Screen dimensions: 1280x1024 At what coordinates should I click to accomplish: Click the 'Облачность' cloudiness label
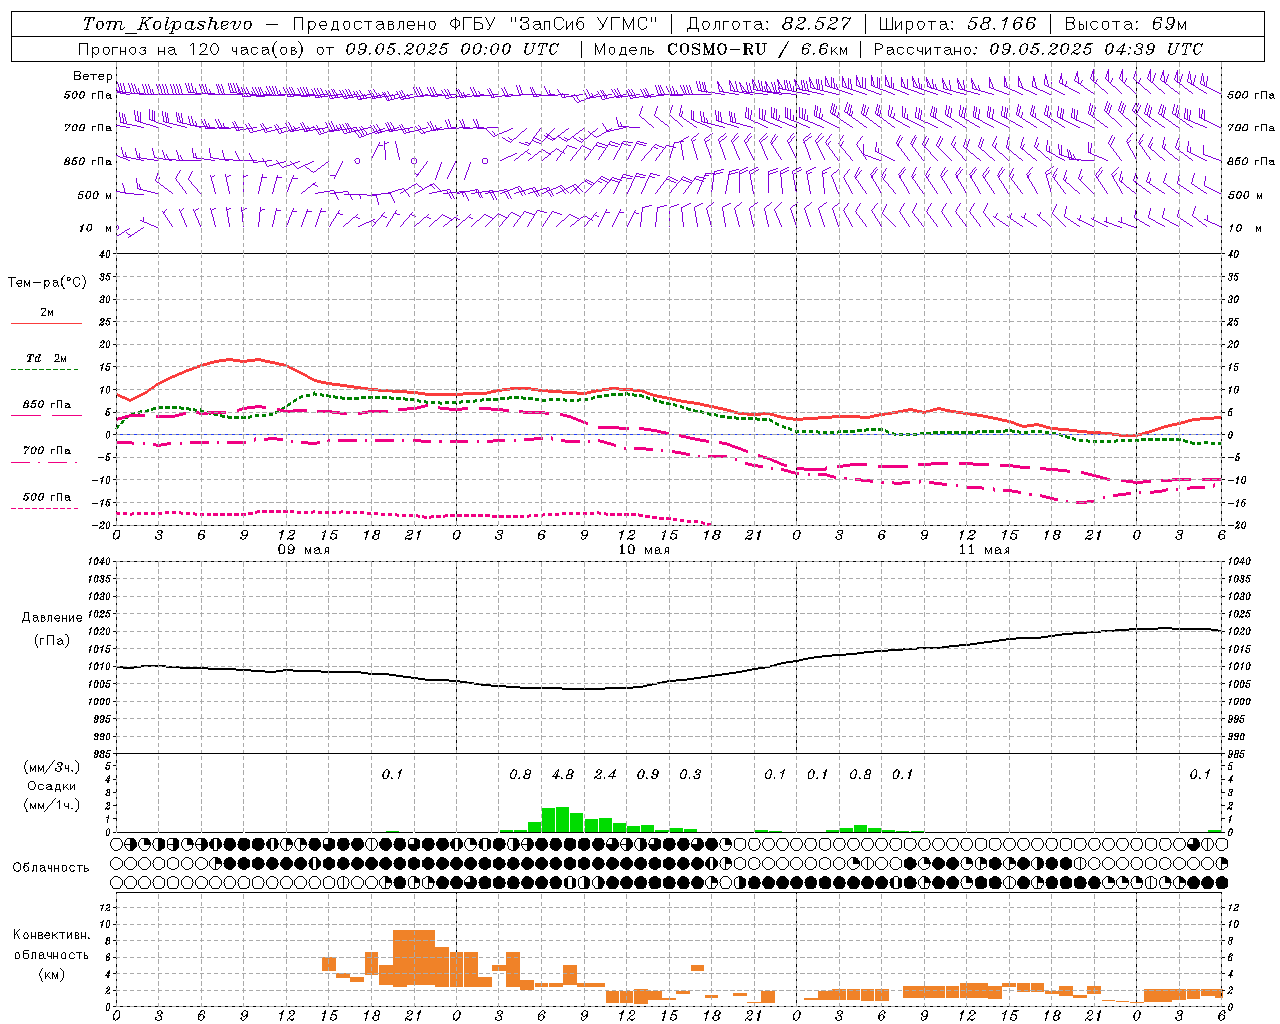coord(51,867)
